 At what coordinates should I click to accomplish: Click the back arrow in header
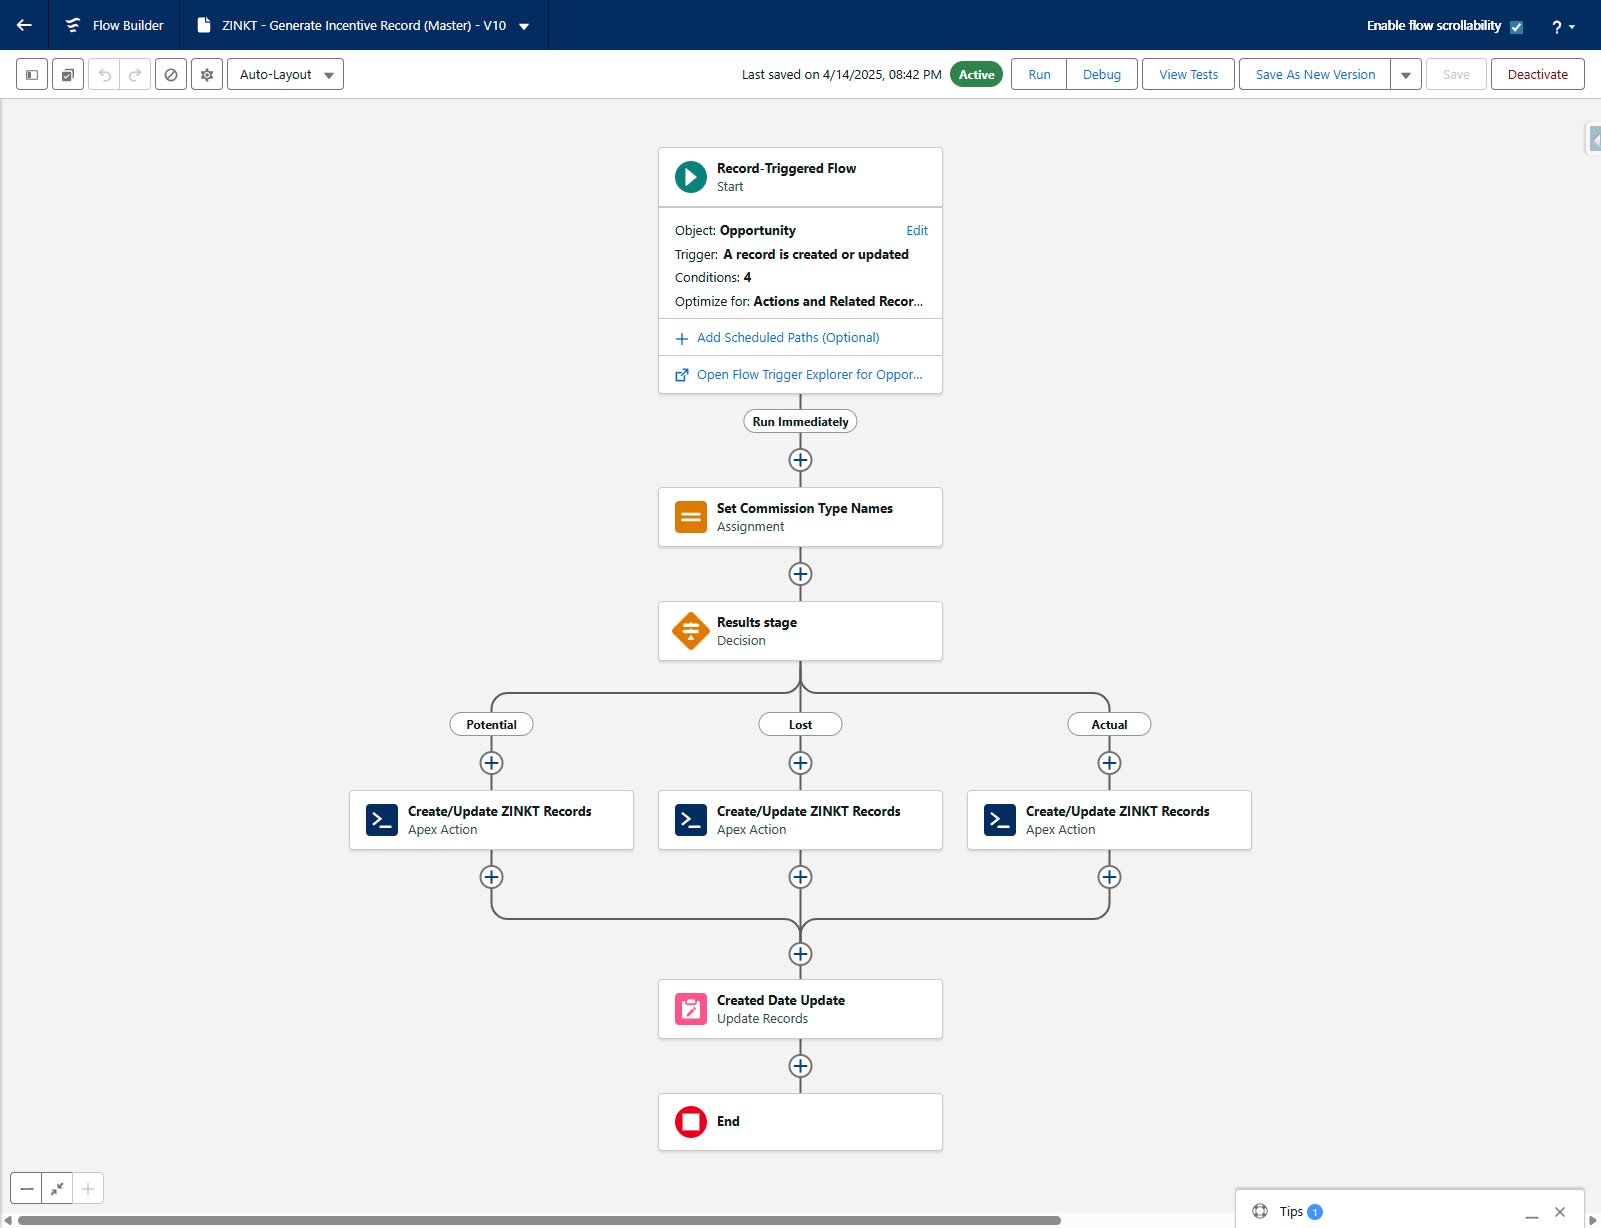[x=24, y=25]
